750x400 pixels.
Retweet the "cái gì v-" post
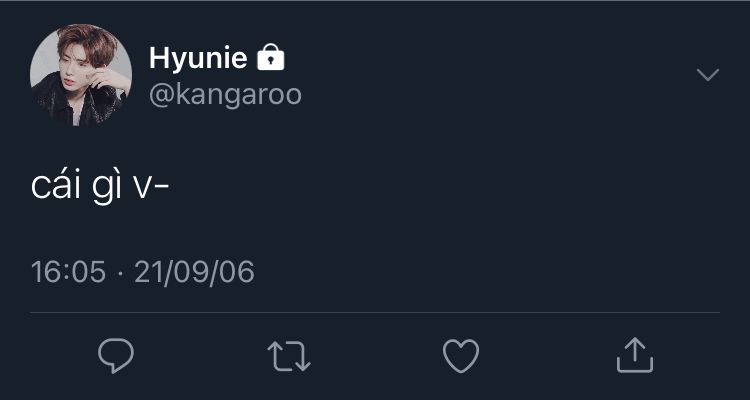click(x=289, y=355)
